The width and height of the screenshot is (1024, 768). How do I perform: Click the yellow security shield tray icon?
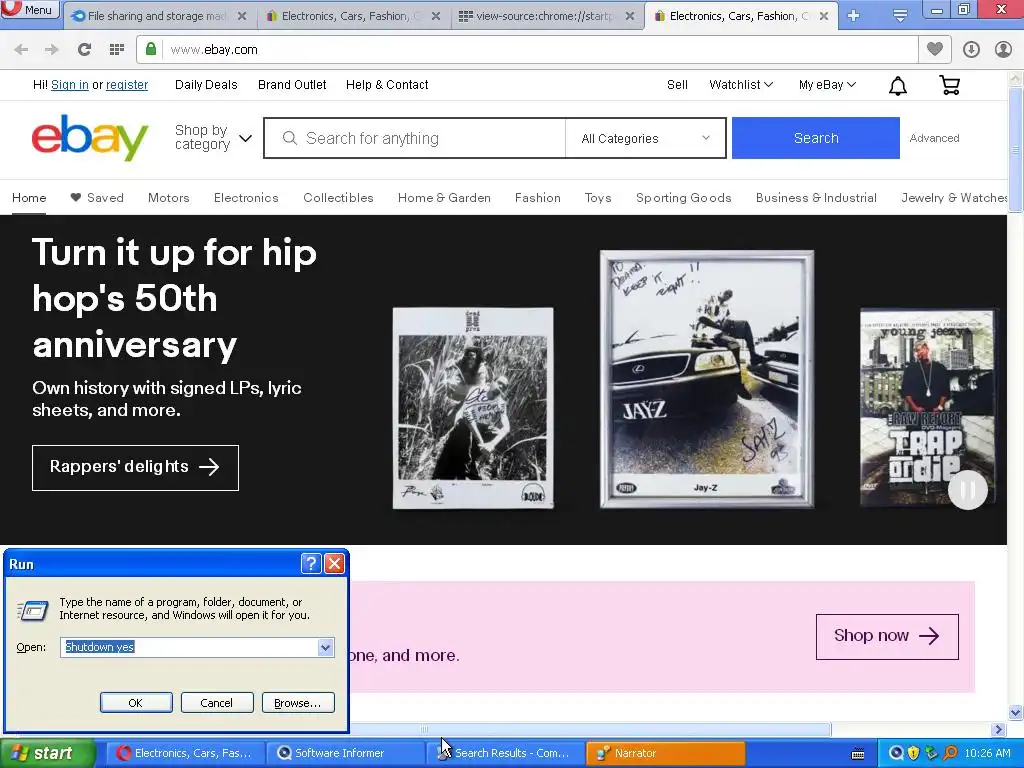point(914,753)
